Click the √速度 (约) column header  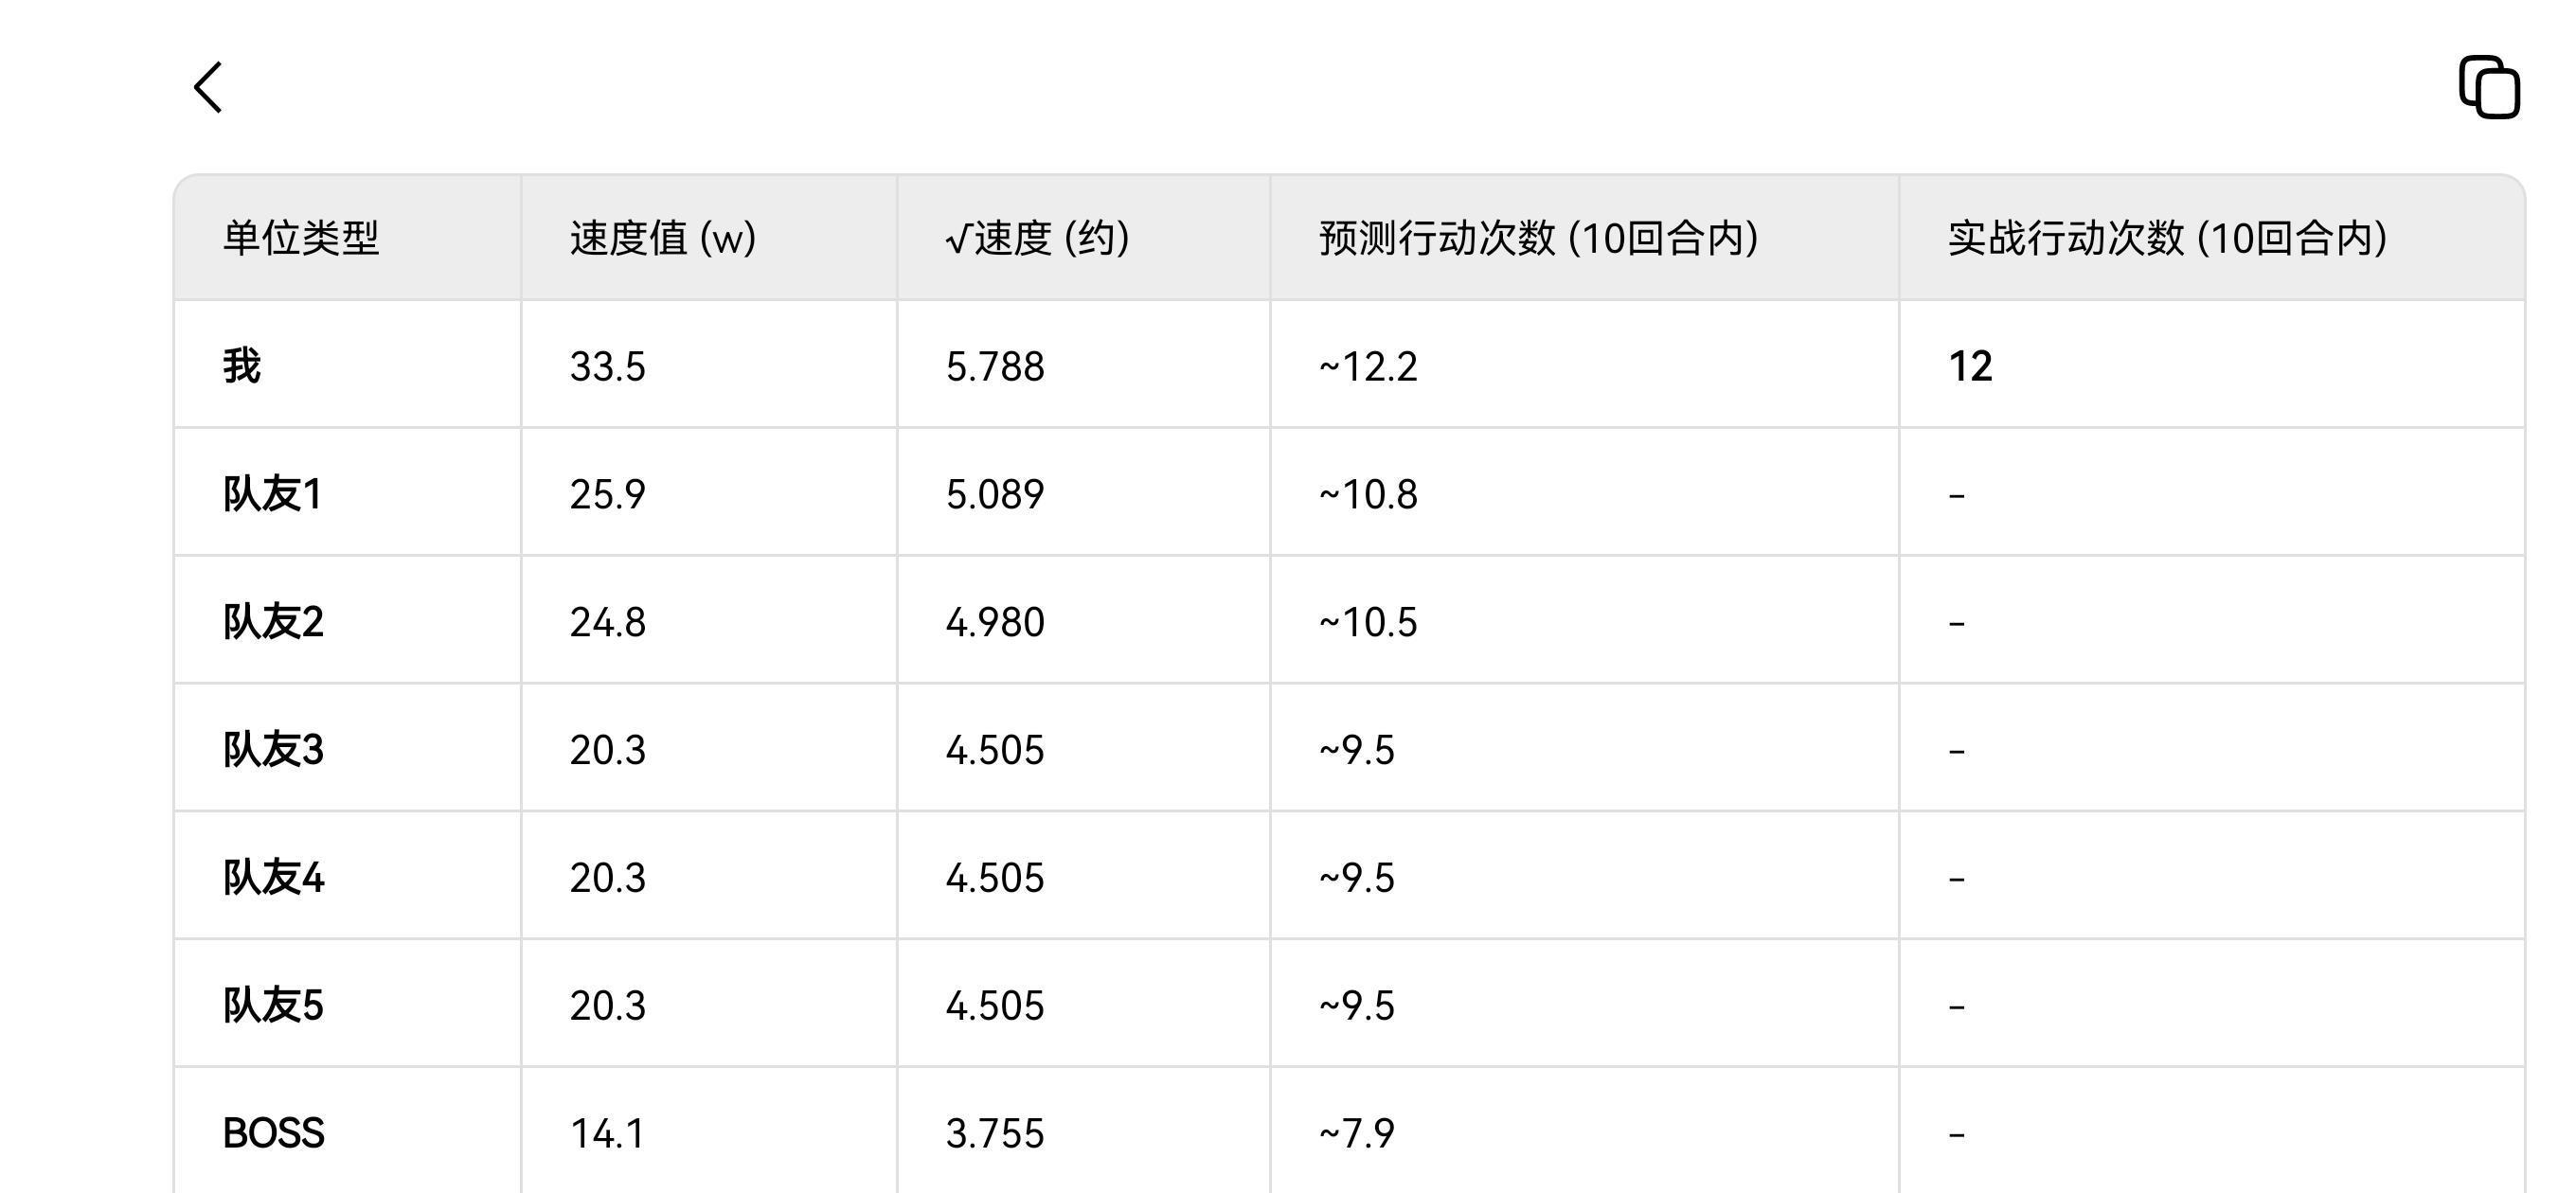(1037, 238)
